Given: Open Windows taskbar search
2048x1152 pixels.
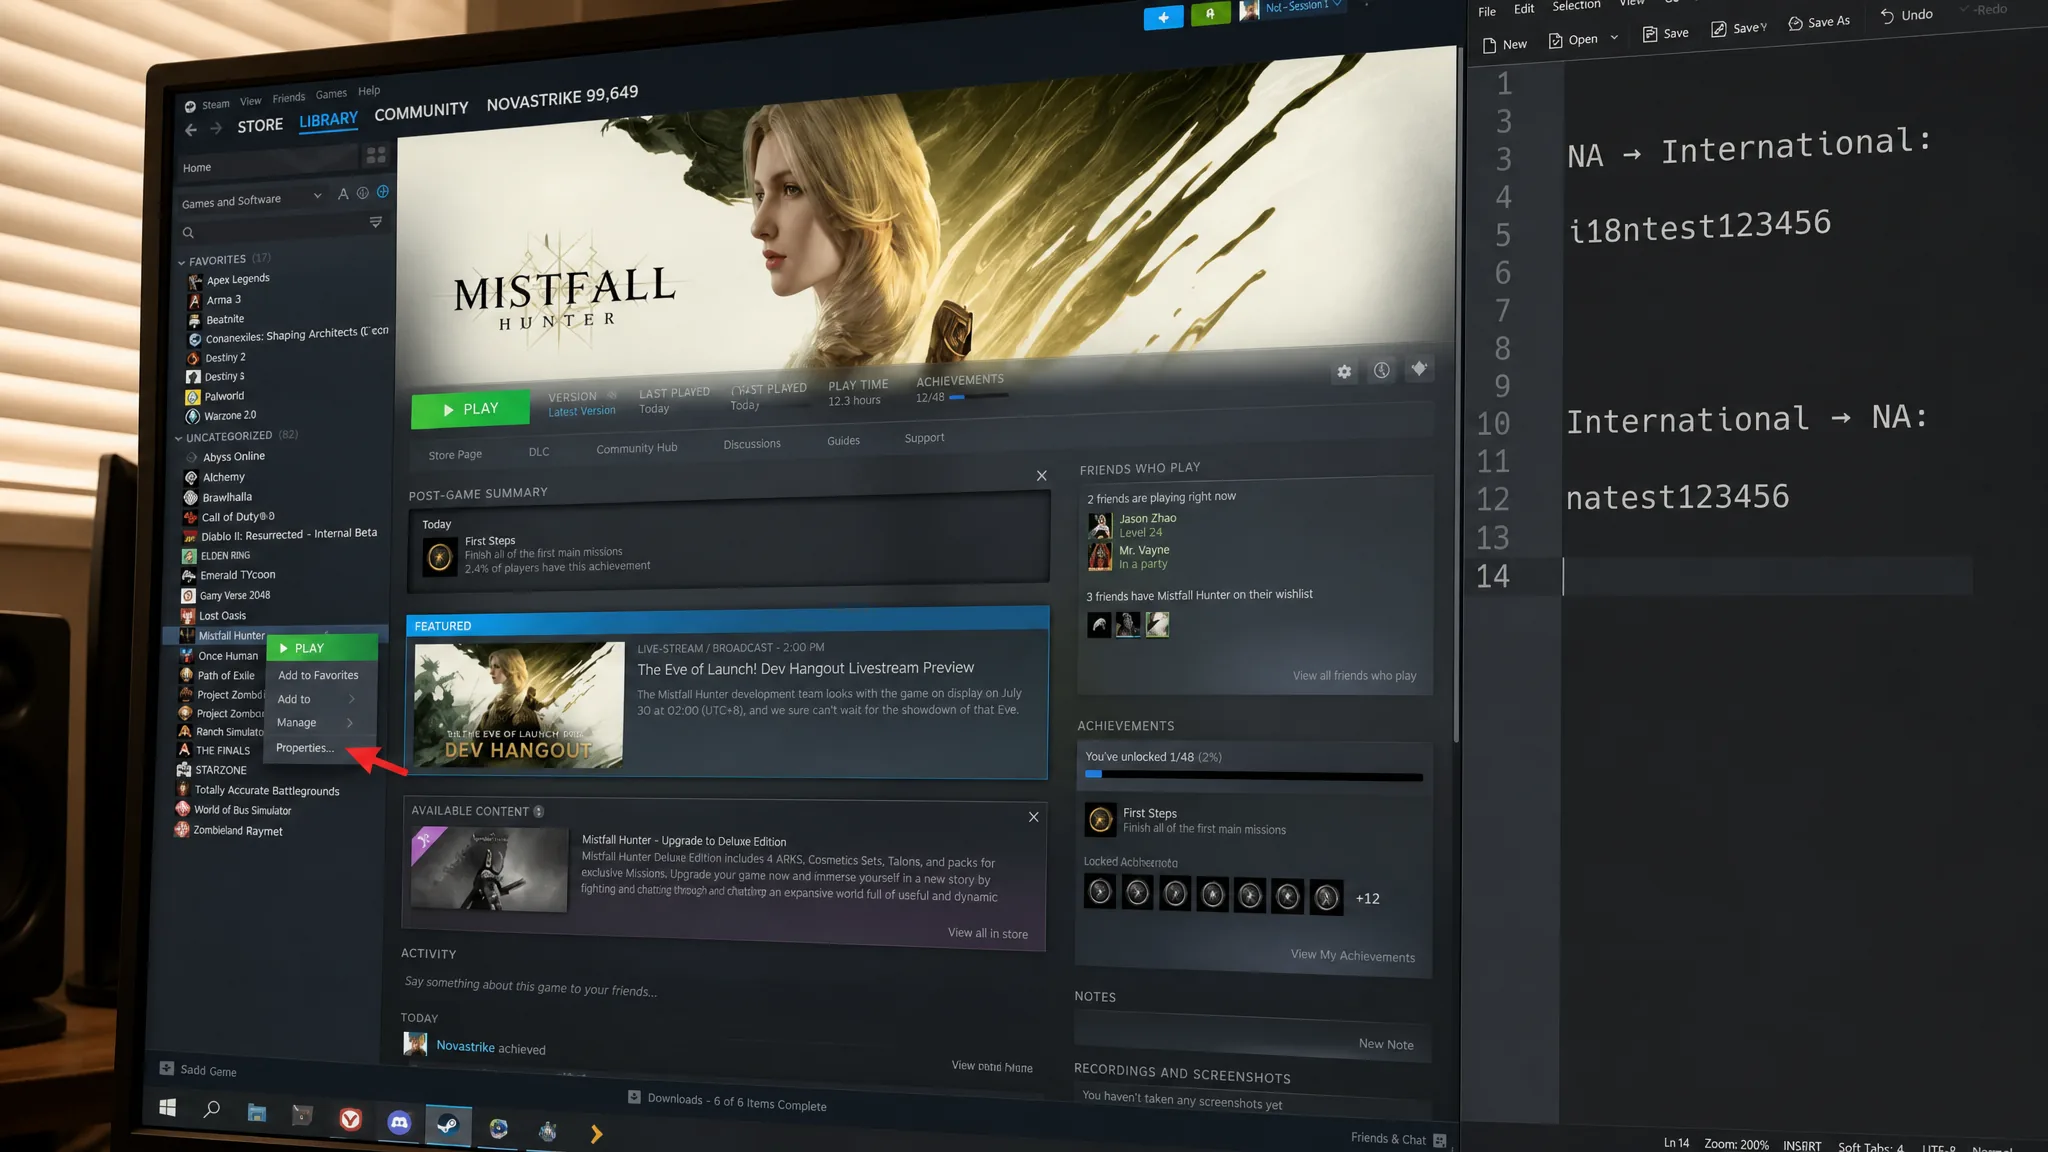Looking at the screenshot, I should pyautogui.click(x=212, y=1110).
